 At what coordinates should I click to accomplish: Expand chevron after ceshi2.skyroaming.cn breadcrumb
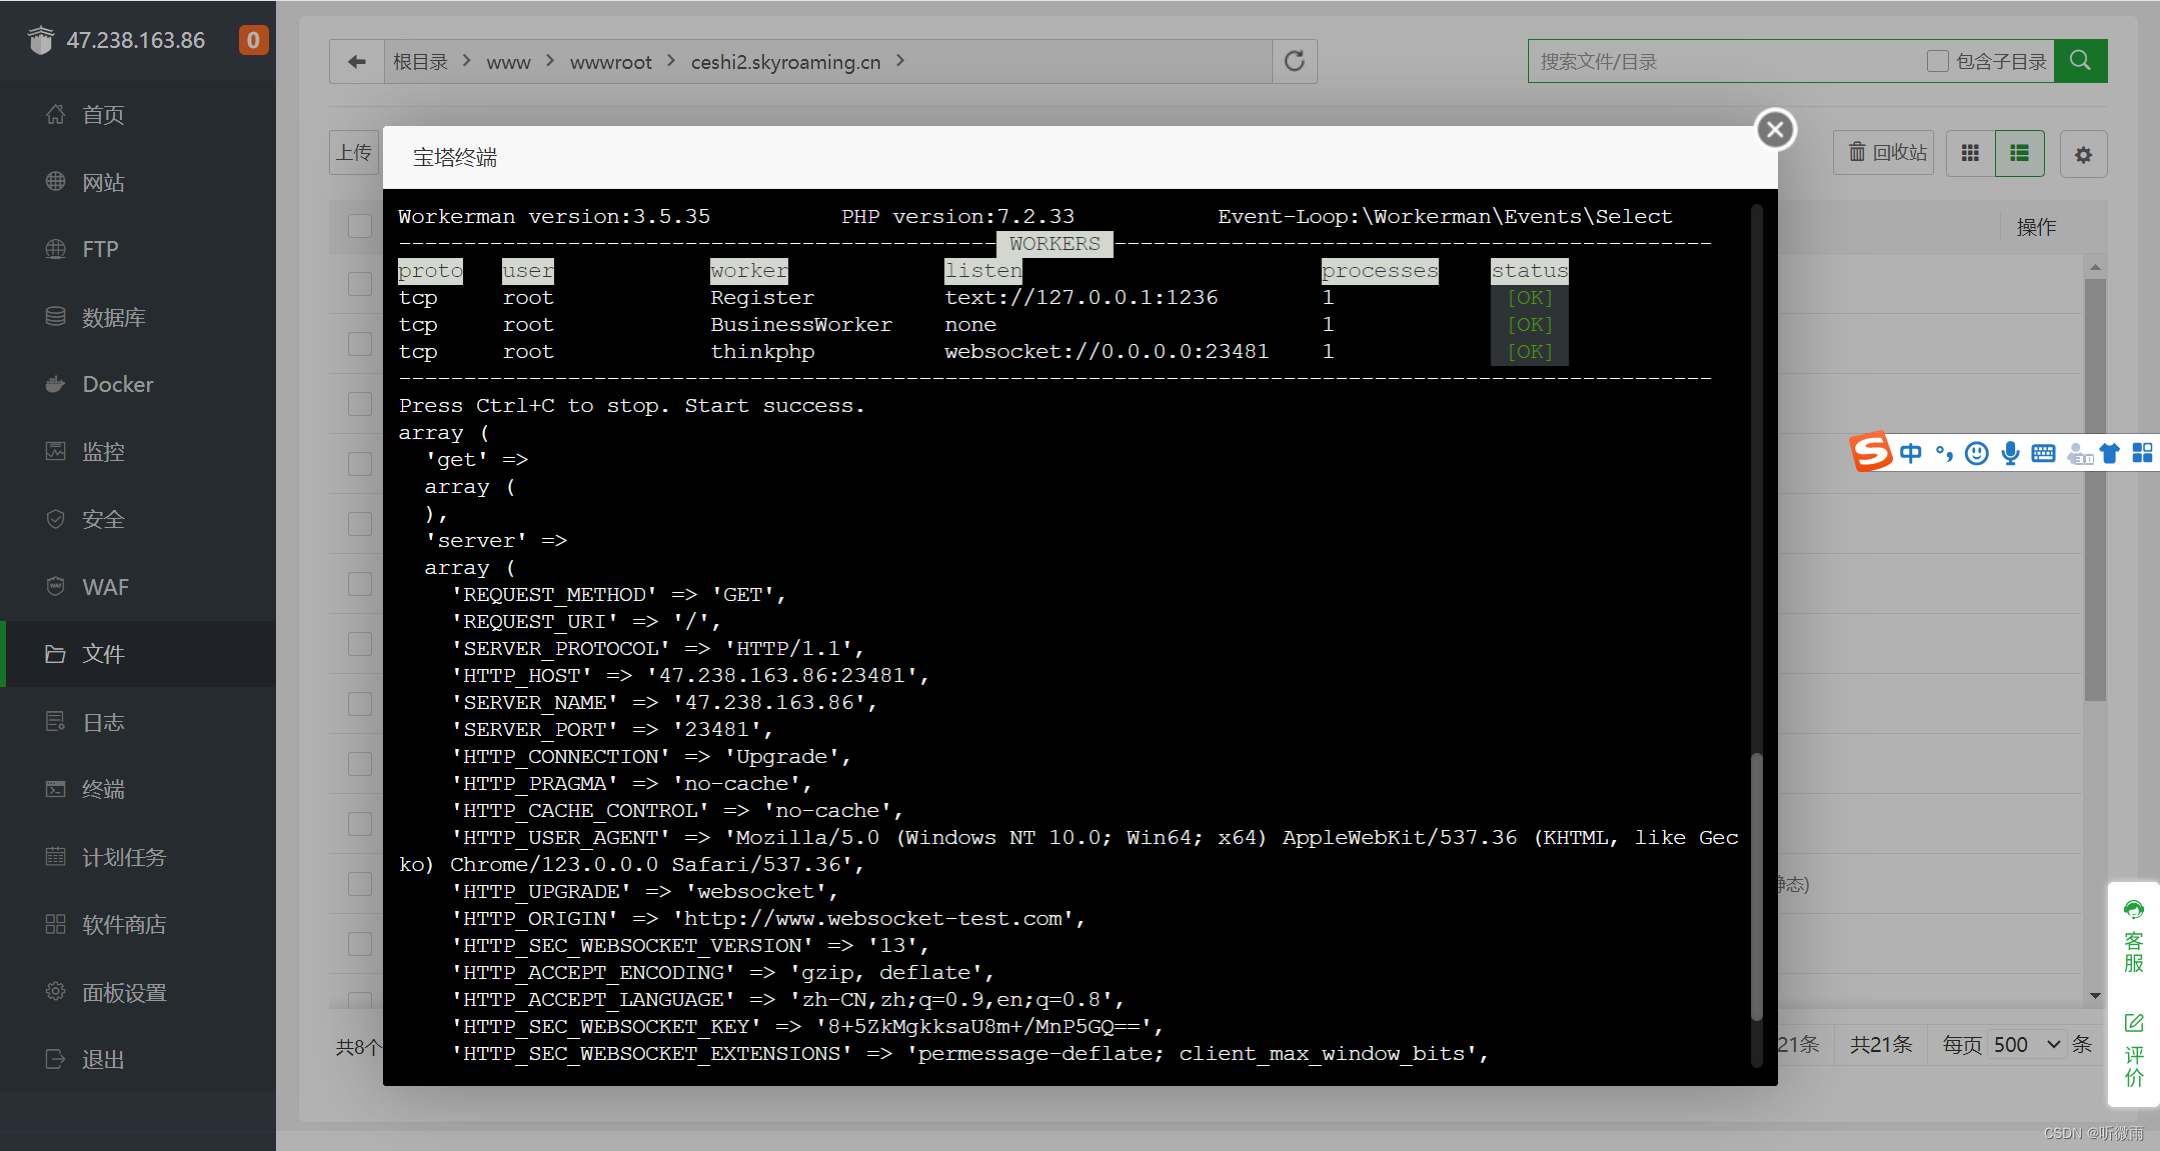coord(901,61)
